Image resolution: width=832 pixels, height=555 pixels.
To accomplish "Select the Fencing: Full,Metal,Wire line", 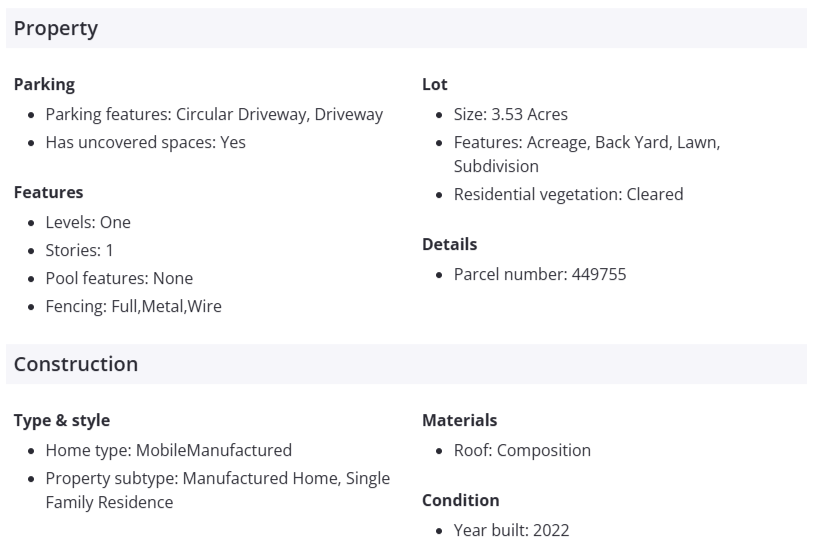I will pos(133,306).
